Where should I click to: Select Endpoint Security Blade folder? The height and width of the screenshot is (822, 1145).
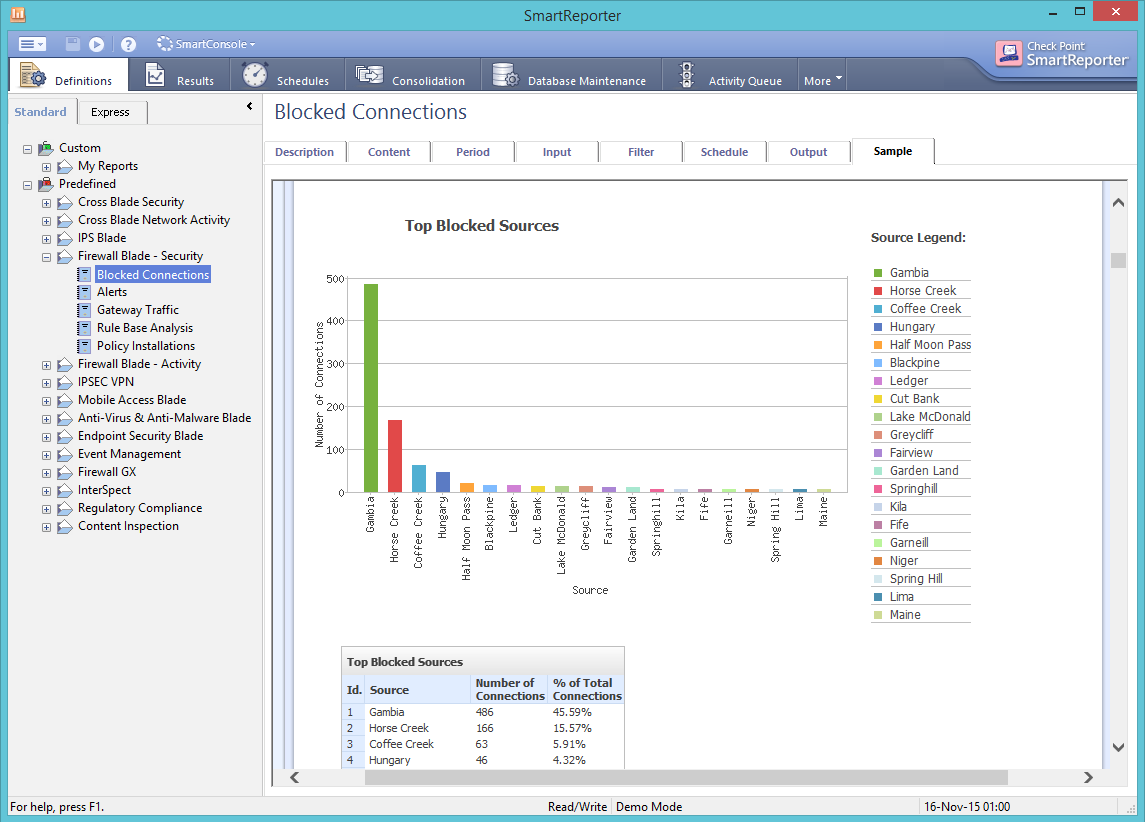click(140, 436)
